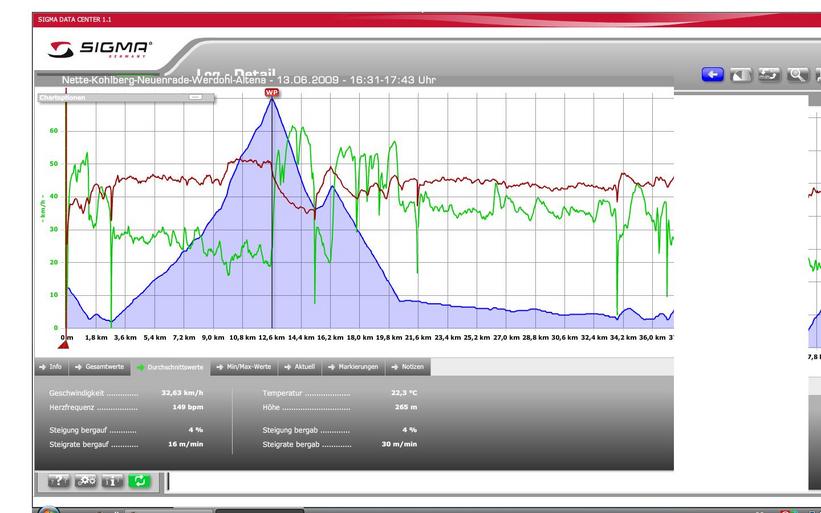Screen dimensions: 821x513
Task: Click the third icon in top toolbar
Action: point(769,74)
